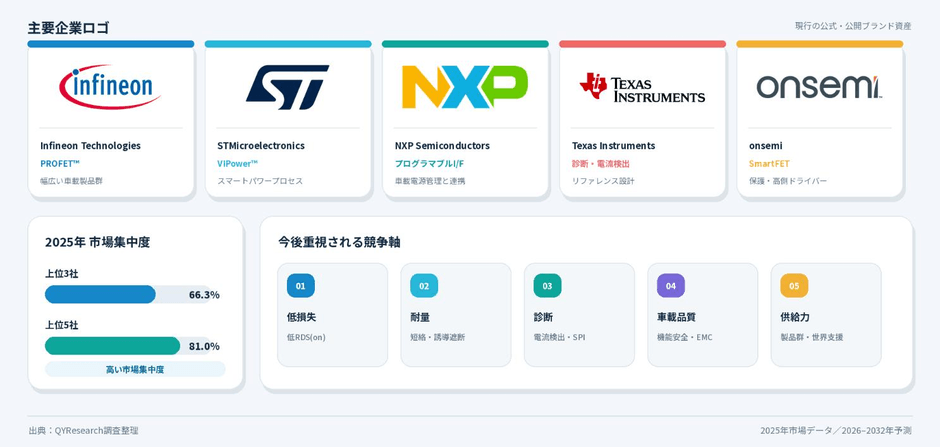Click the 現行の公式・公開ブランド資産 note
The height and width of the screenshot is (447, 940).
point(853,26)
